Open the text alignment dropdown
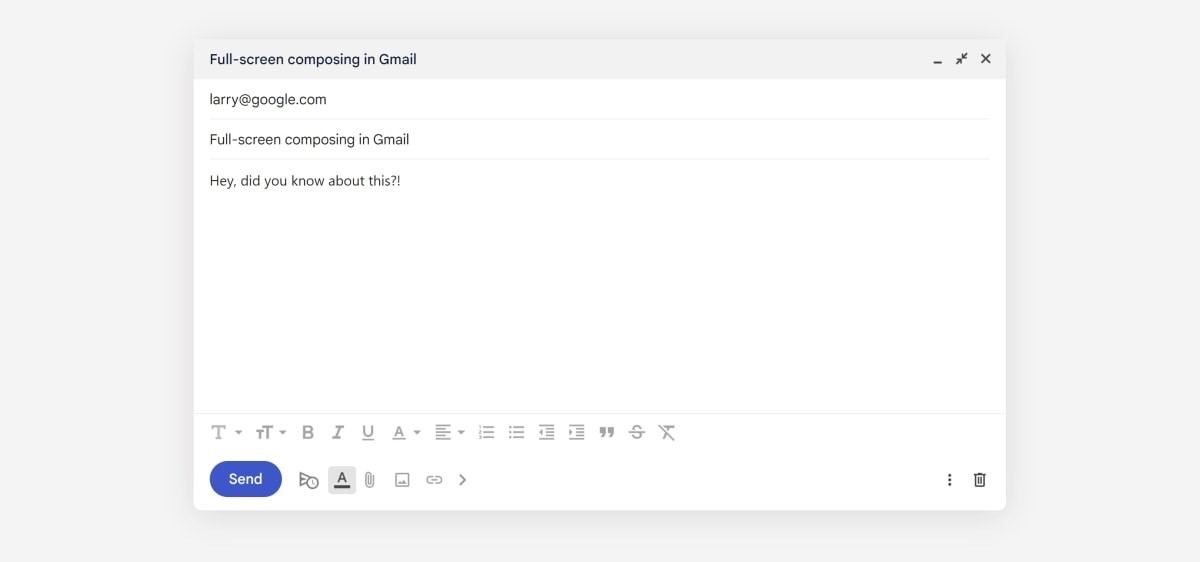The height and width of the screenshot is (562, 1200). (449, 433)
